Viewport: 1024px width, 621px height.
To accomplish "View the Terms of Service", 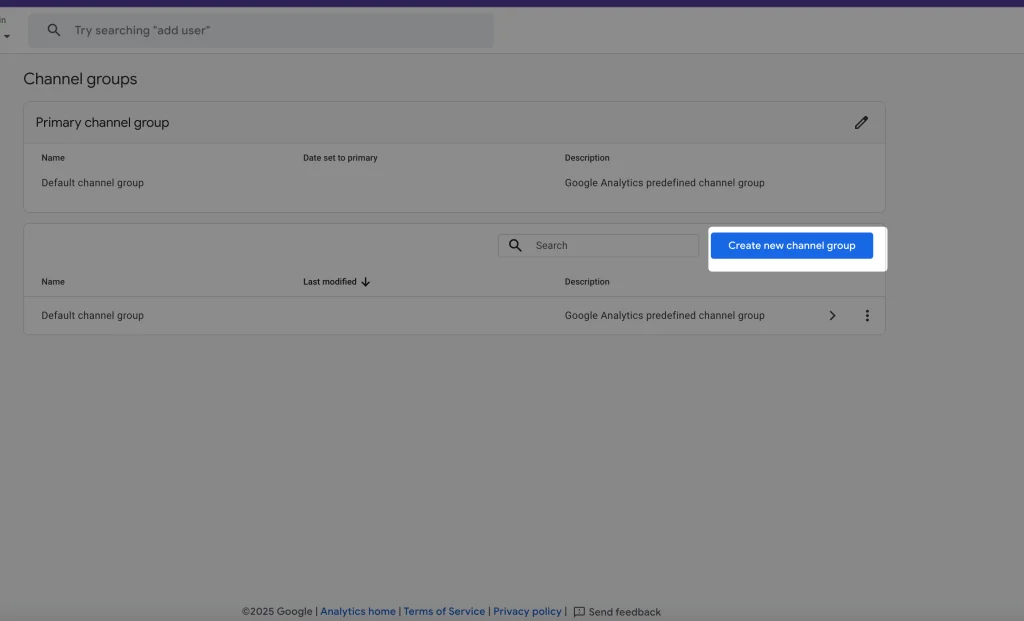I will pyautogui.click(x=444, y=611).
